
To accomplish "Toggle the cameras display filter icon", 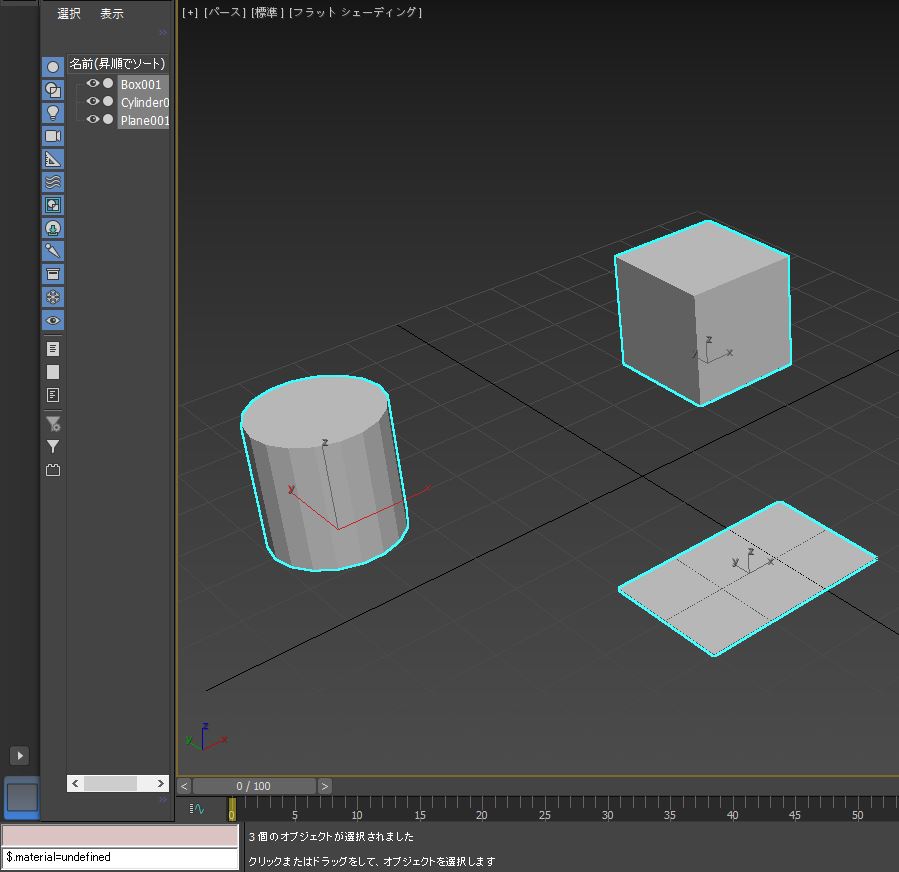I will coord(53,136).
